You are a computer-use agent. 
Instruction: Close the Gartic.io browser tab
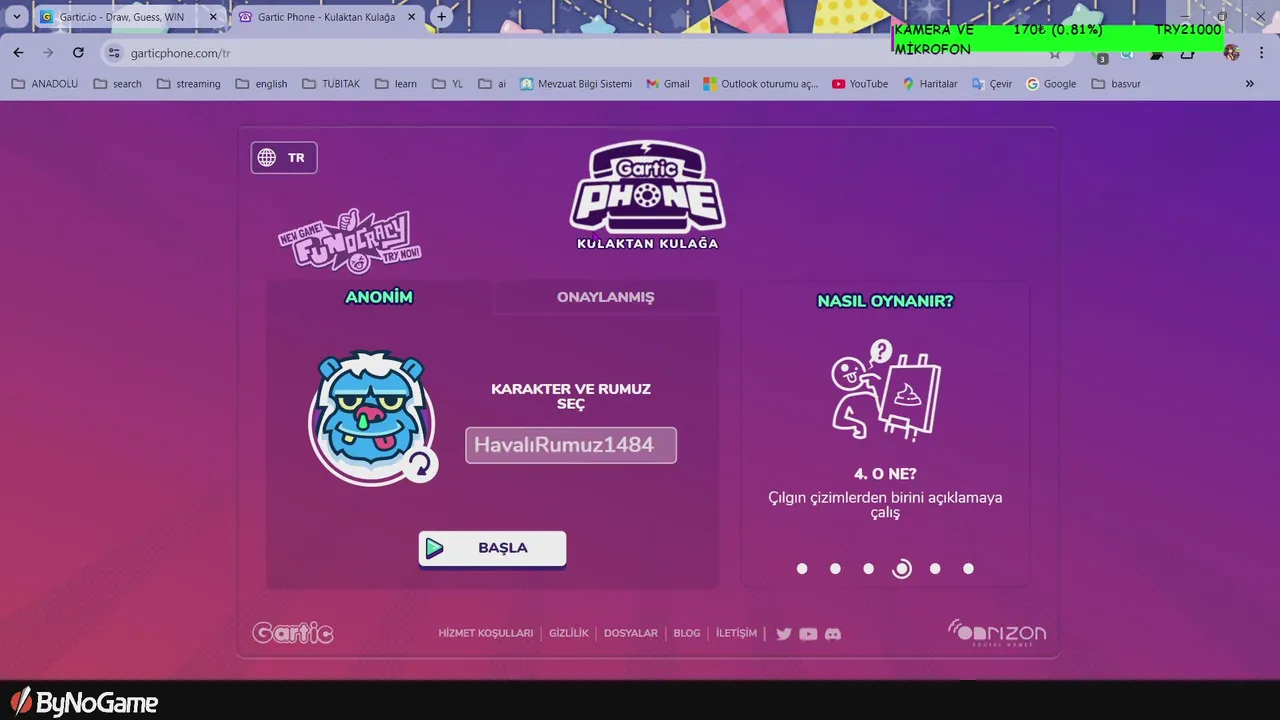[x=213, y=17]
